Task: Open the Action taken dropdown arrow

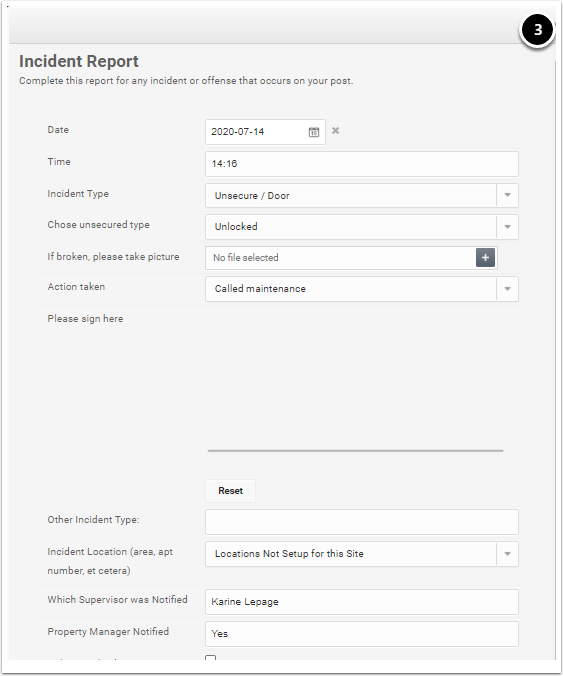Action: pyautogui.click(x=507, y=289)
